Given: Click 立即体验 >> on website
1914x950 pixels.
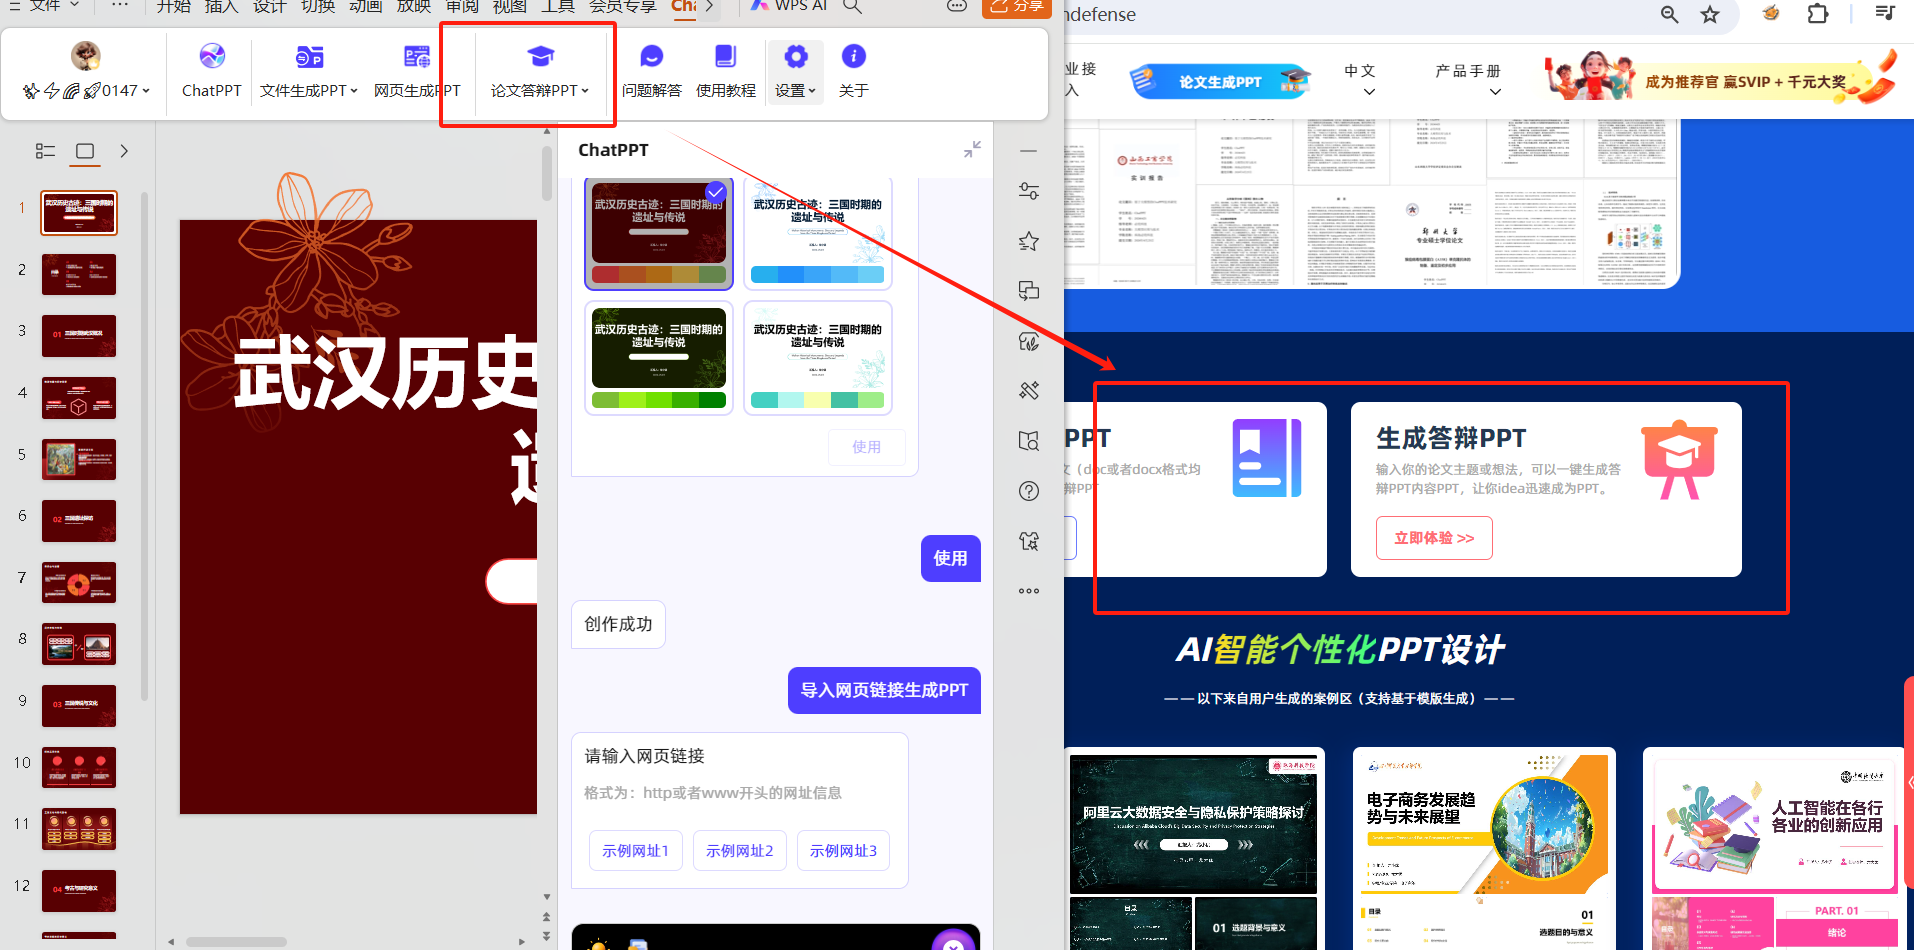Looking at the screenshot, I should (x=1434, y=538).
